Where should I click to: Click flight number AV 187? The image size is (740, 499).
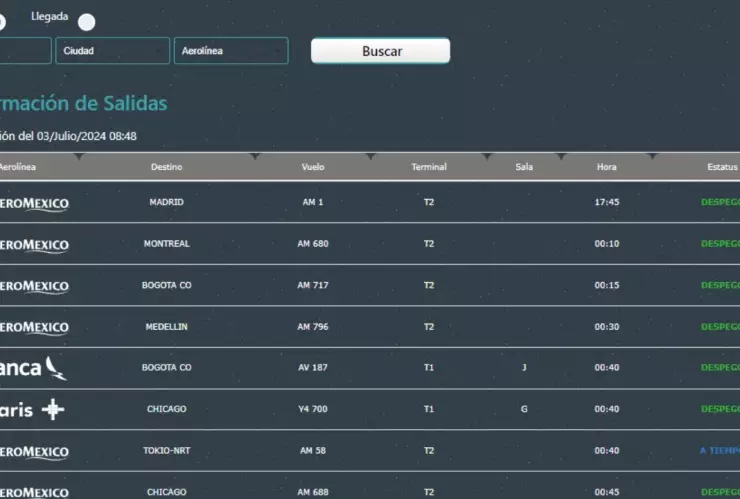tap(313, 368)
